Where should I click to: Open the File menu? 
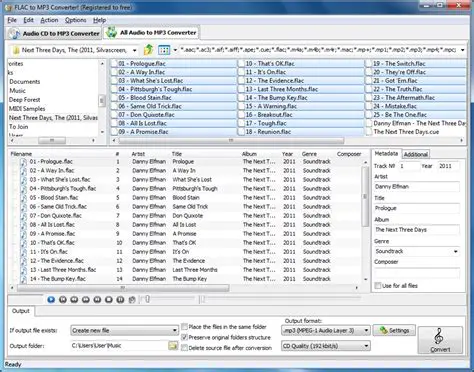pos(12,20)
